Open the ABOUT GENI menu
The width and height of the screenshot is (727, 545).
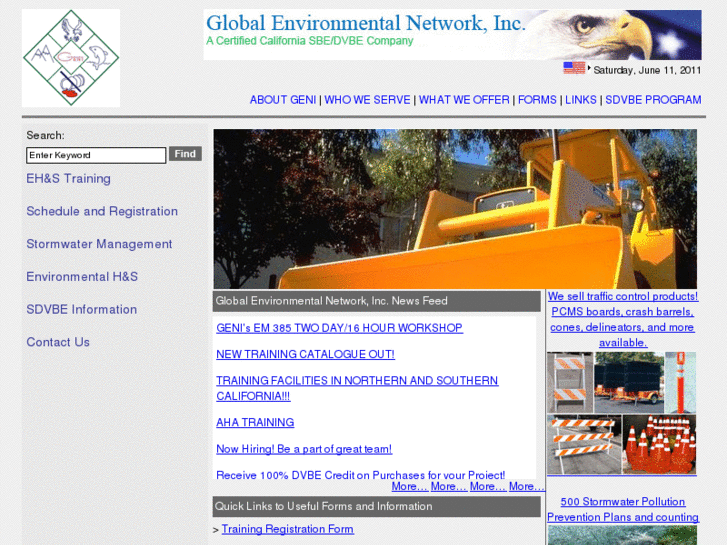click(x=283, y=100)
